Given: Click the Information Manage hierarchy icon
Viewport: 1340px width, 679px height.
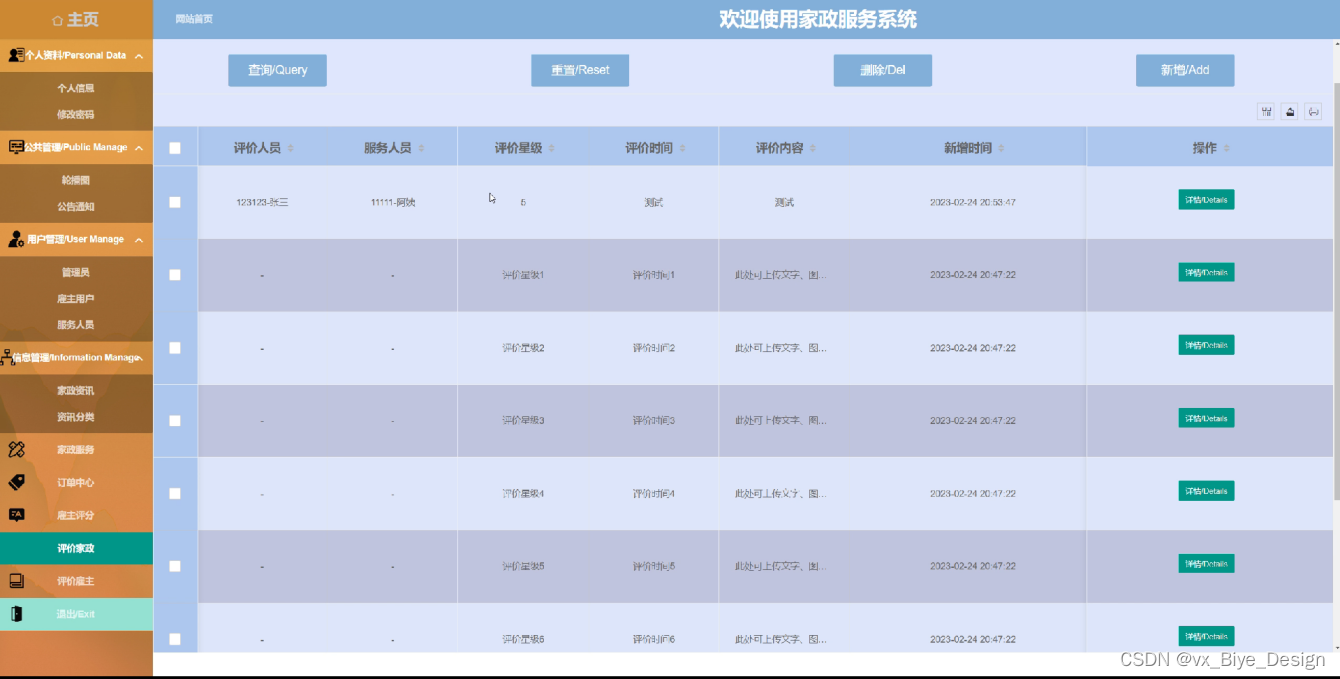Looking at the screenshot, I should pyautogui.click(x=8, y=357).
